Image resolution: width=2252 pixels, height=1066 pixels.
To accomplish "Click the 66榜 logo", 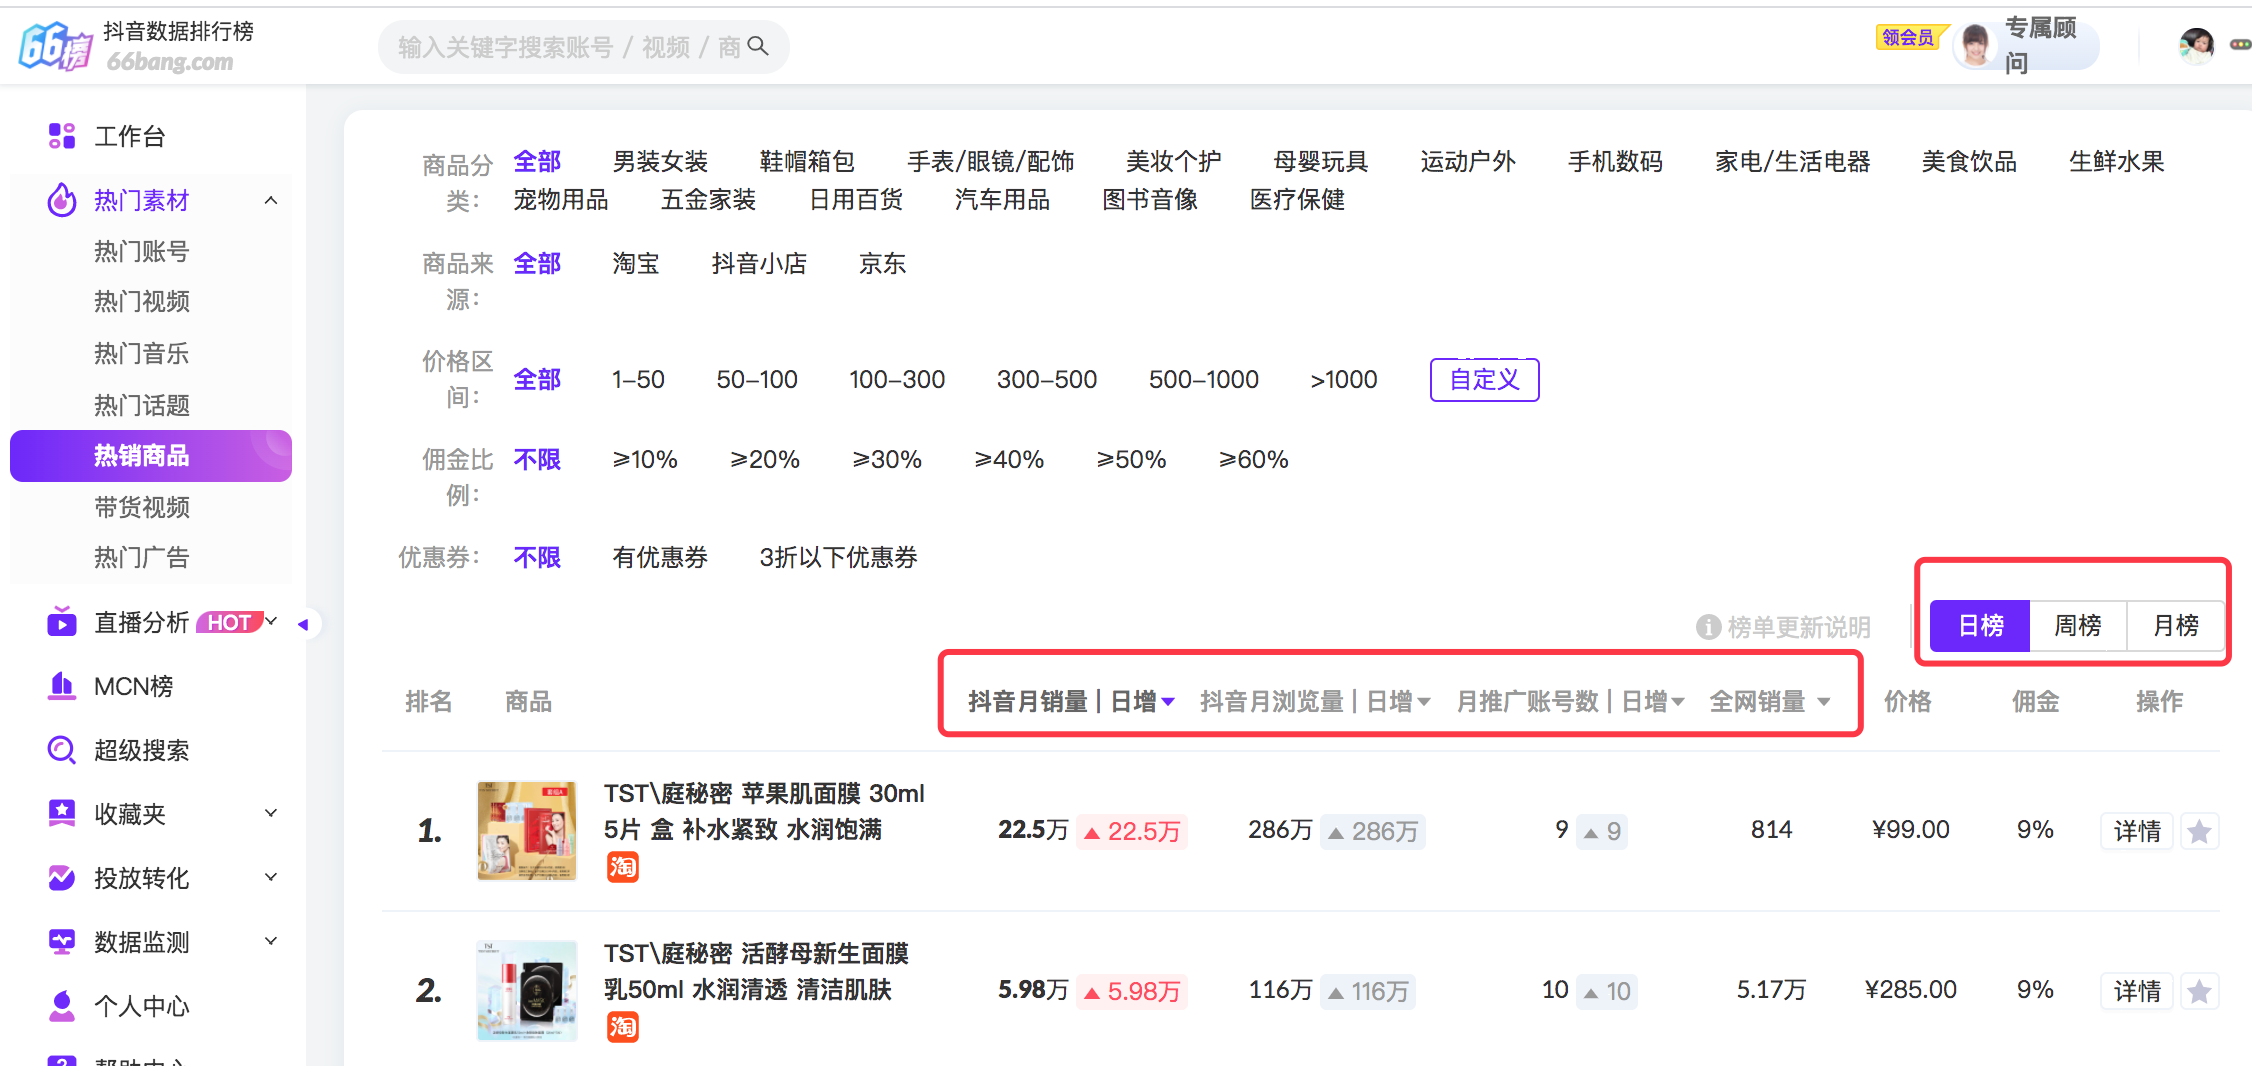I will [x=56, y=46].
